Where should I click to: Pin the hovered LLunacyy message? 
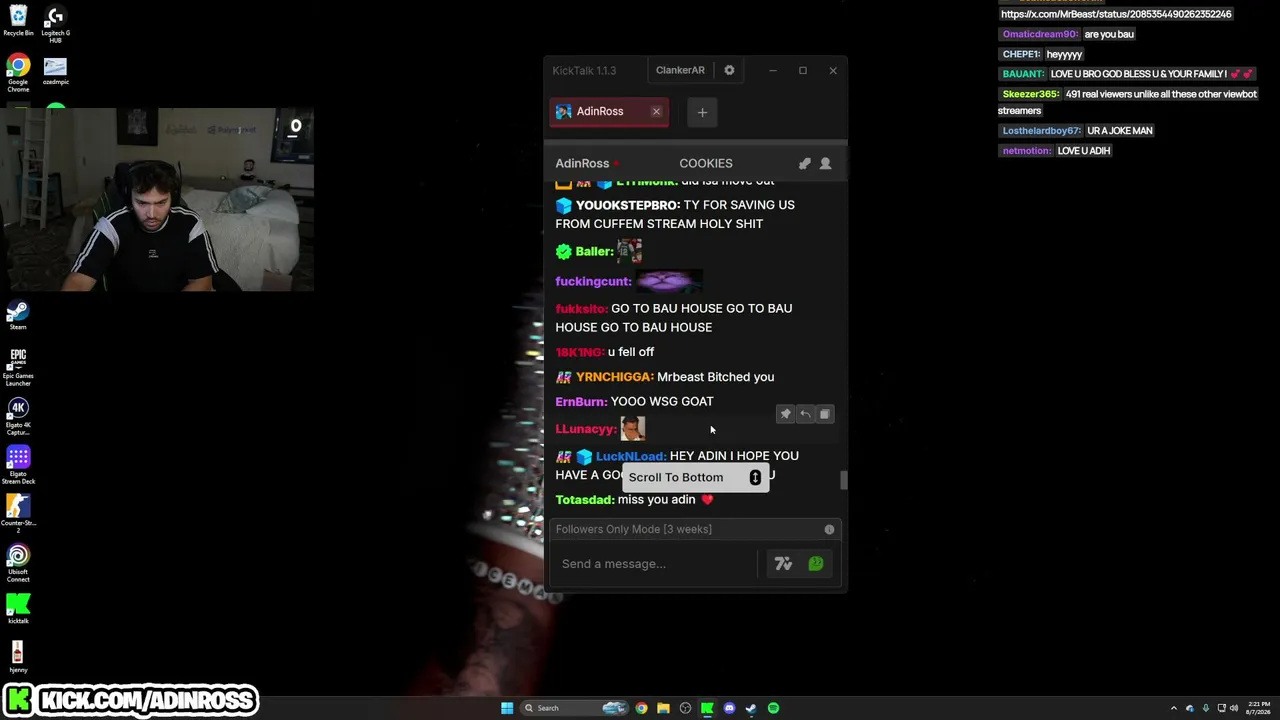click(x=785, y=414)
